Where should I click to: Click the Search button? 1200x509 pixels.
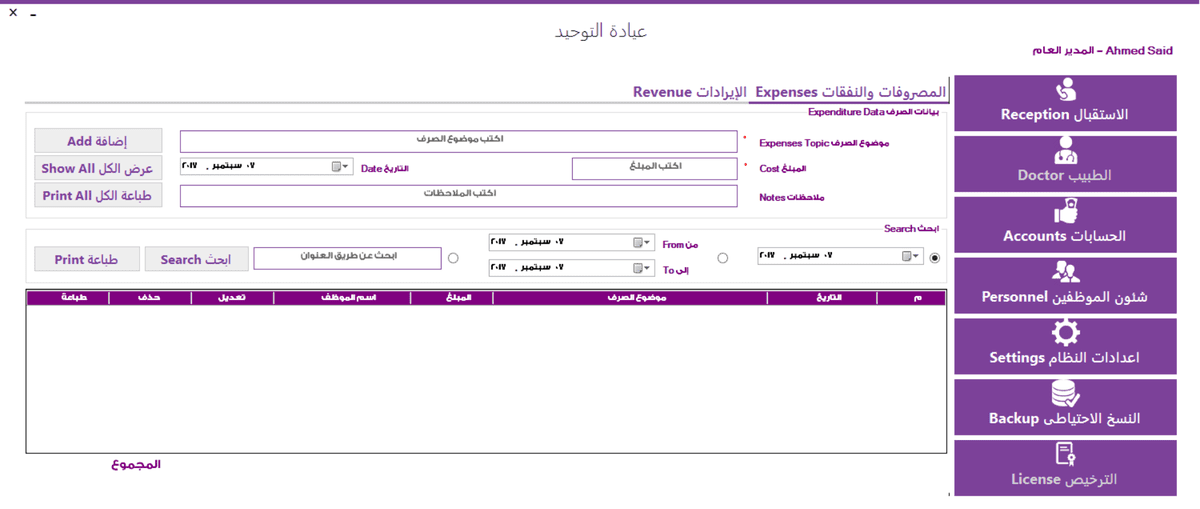coord(195,260)
